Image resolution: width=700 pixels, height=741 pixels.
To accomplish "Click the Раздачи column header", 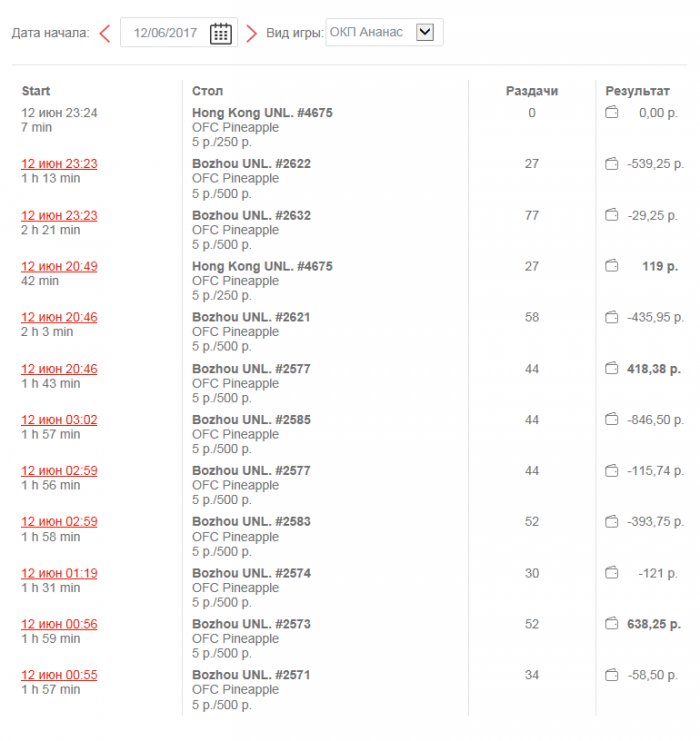I will (x=531, y=91).
